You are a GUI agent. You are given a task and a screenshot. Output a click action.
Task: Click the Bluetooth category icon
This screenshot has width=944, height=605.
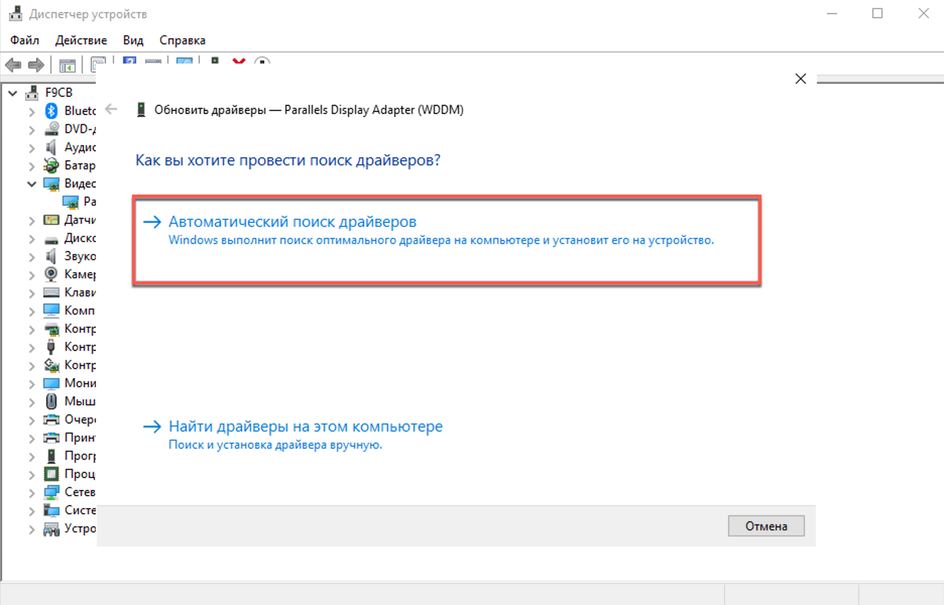click(x=51, y=111)
